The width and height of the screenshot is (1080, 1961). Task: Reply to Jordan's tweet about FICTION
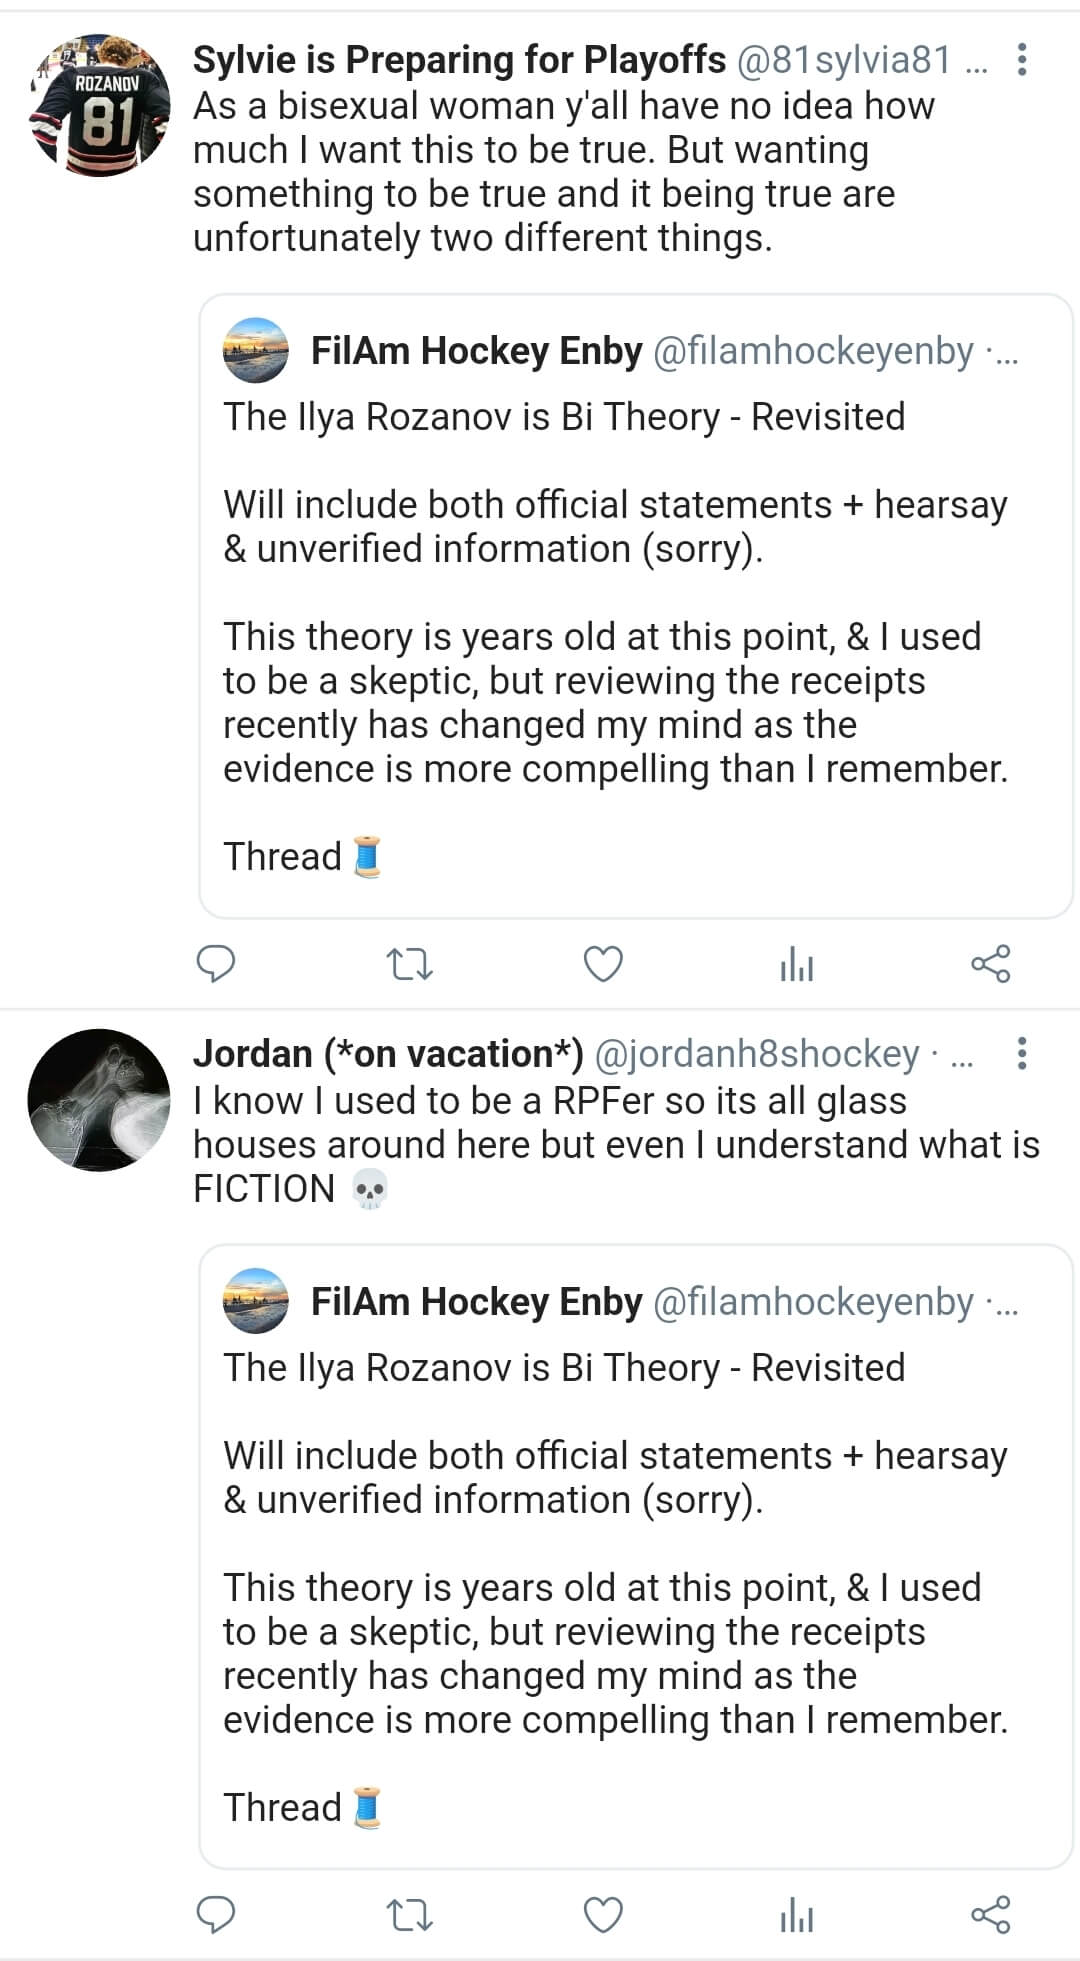pyautogui.click(x=215, y=1914)
